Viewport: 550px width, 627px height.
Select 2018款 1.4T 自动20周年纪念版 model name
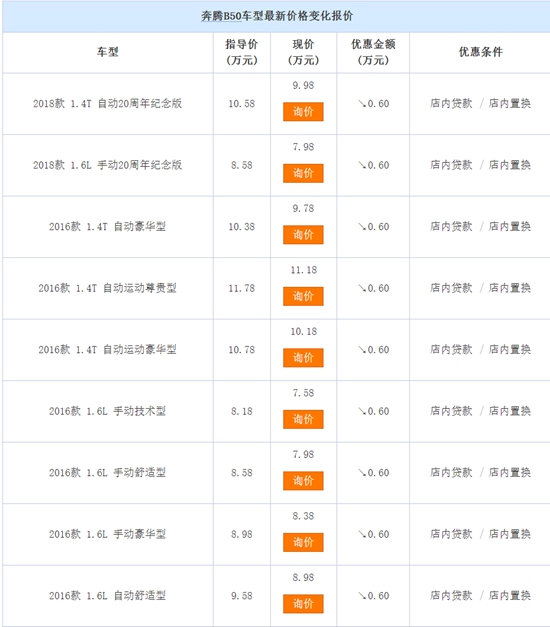click(x=107, y=104)
